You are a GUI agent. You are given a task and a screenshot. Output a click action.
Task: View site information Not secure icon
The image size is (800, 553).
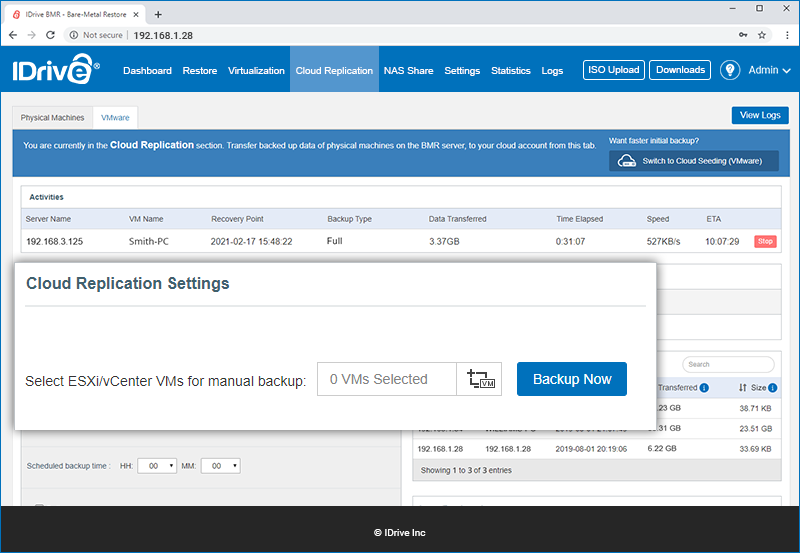[x=74, y=35]
